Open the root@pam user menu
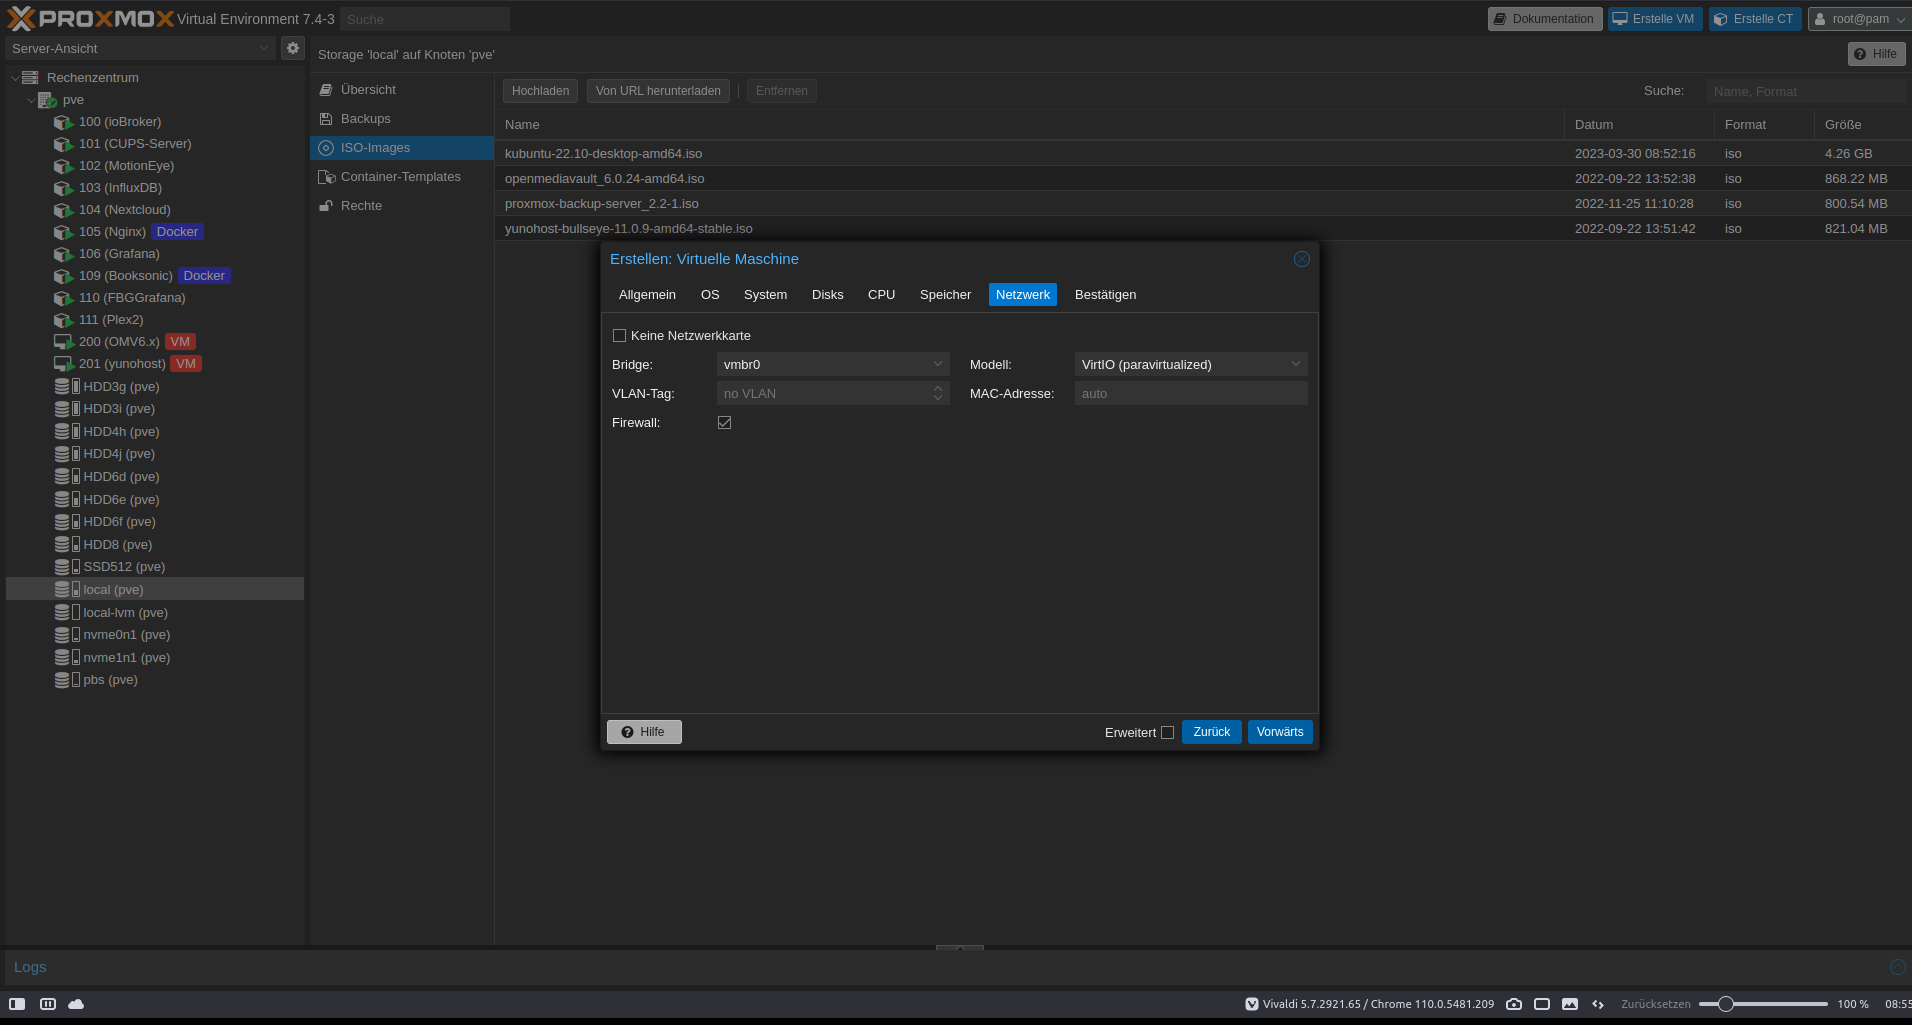Screen dimensions: 1912x1025 point(1859,19)
